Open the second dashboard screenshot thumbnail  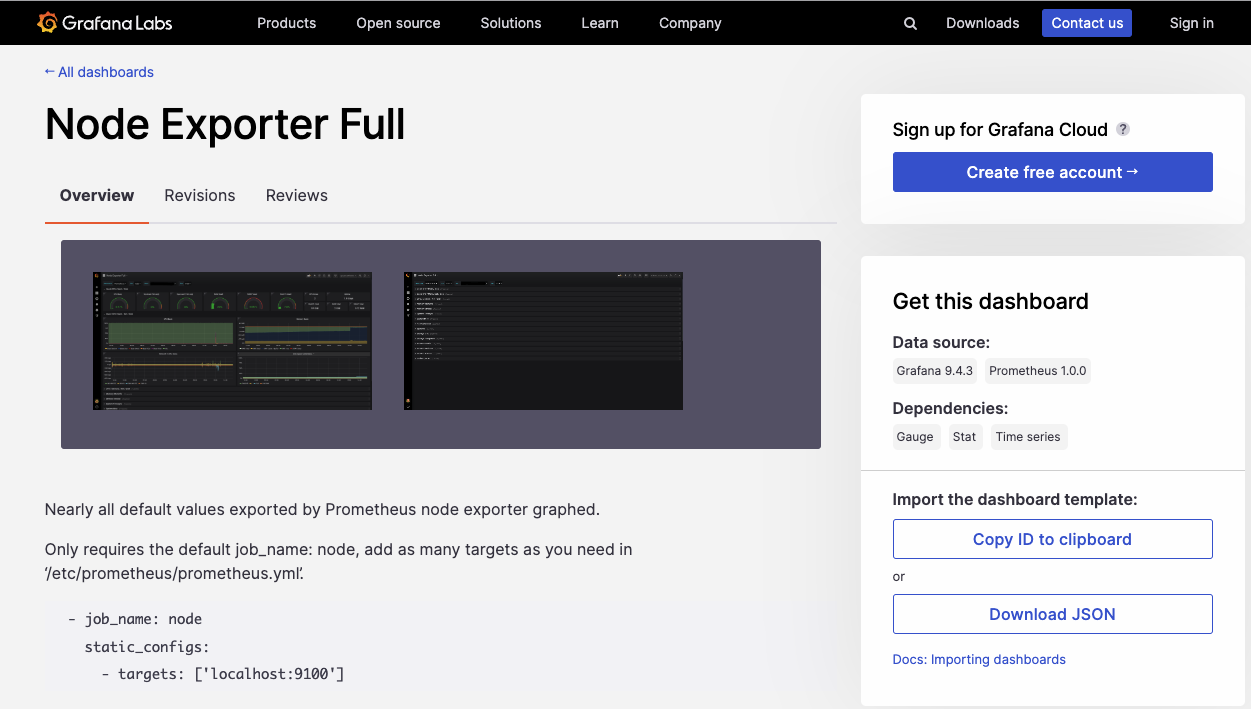pyautogui.click(x=543, y=340)
